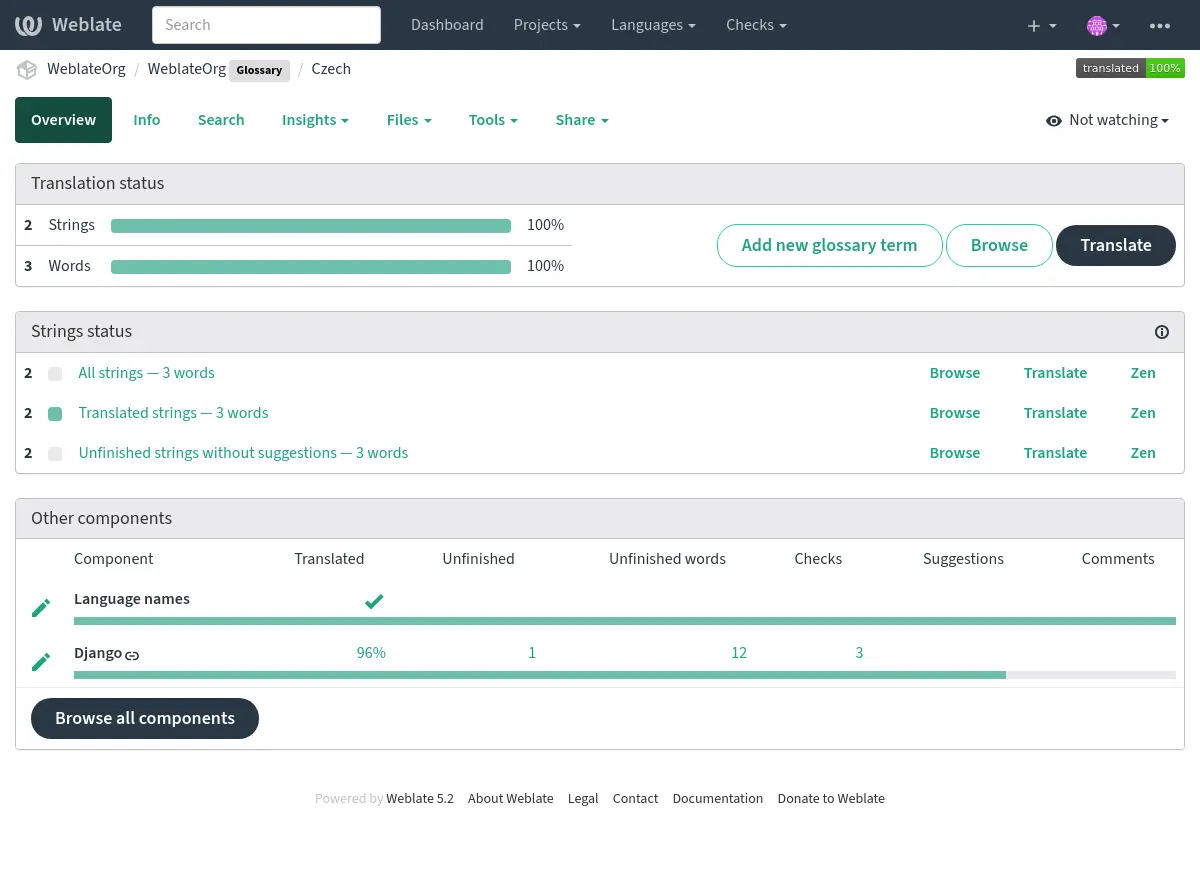Image resolution: width=1200 pixels, height=875 pixels.
Task: Open the Tools dropdown
Action: (x=493, y=120)
